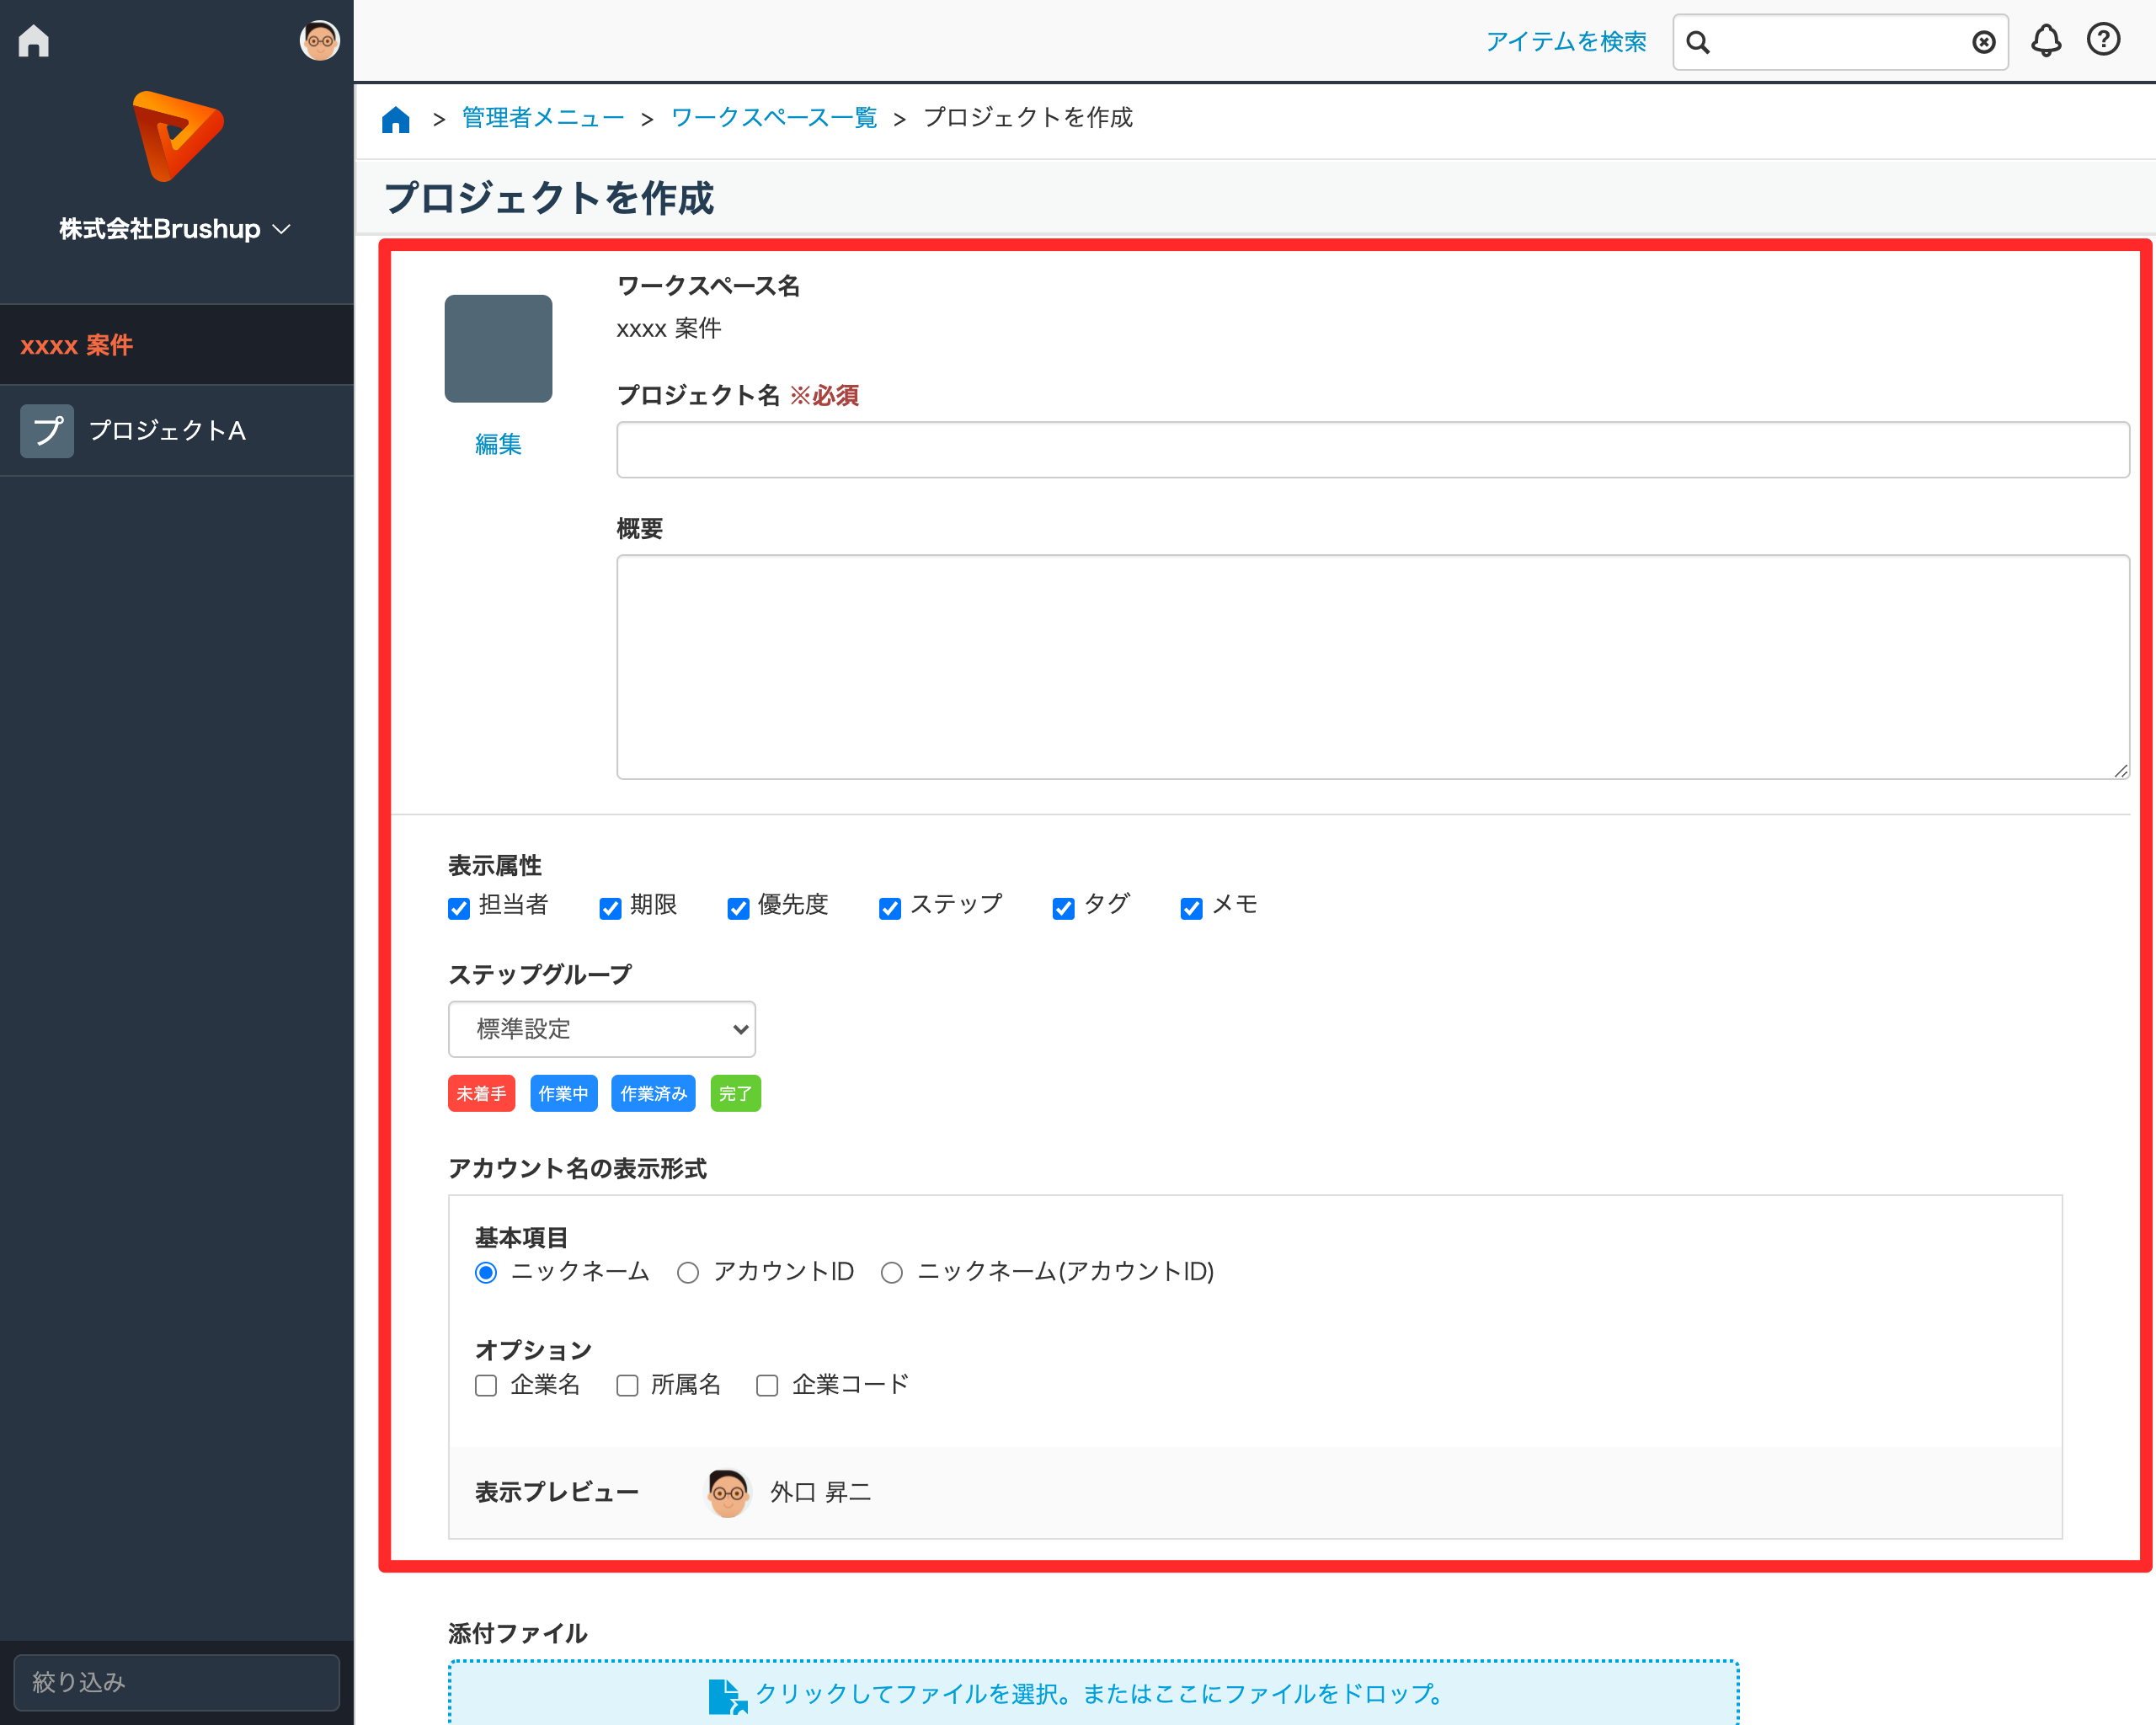Focus the プロジェクト名 input field
2156x1725 pixels.
pos(1372,450)
